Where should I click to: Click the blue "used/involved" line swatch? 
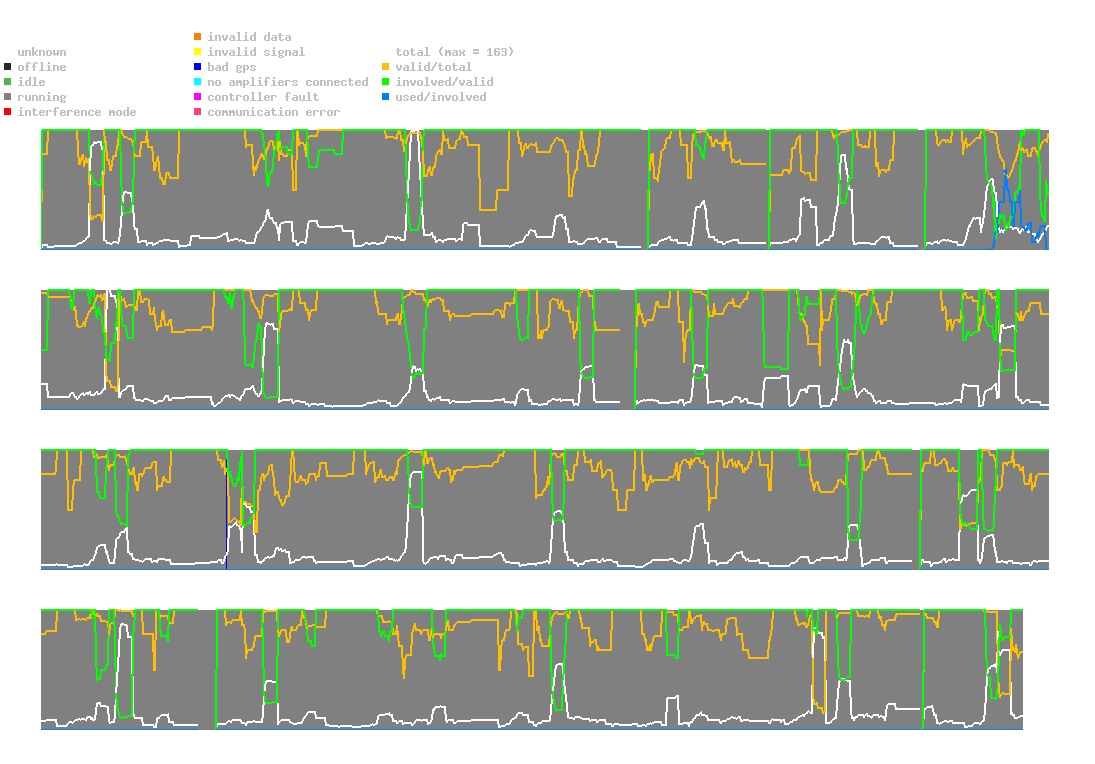386,97
